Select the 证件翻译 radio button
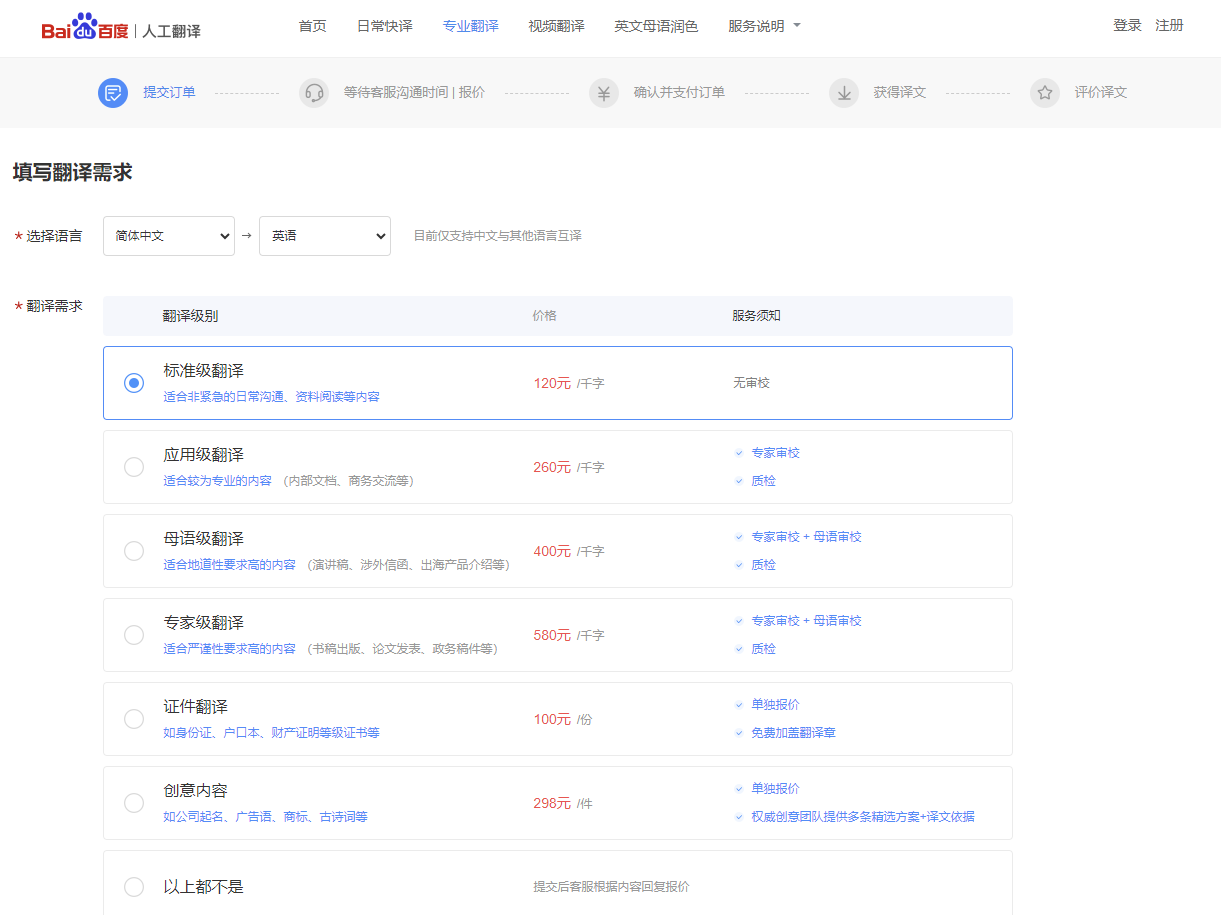 [134, 719]
